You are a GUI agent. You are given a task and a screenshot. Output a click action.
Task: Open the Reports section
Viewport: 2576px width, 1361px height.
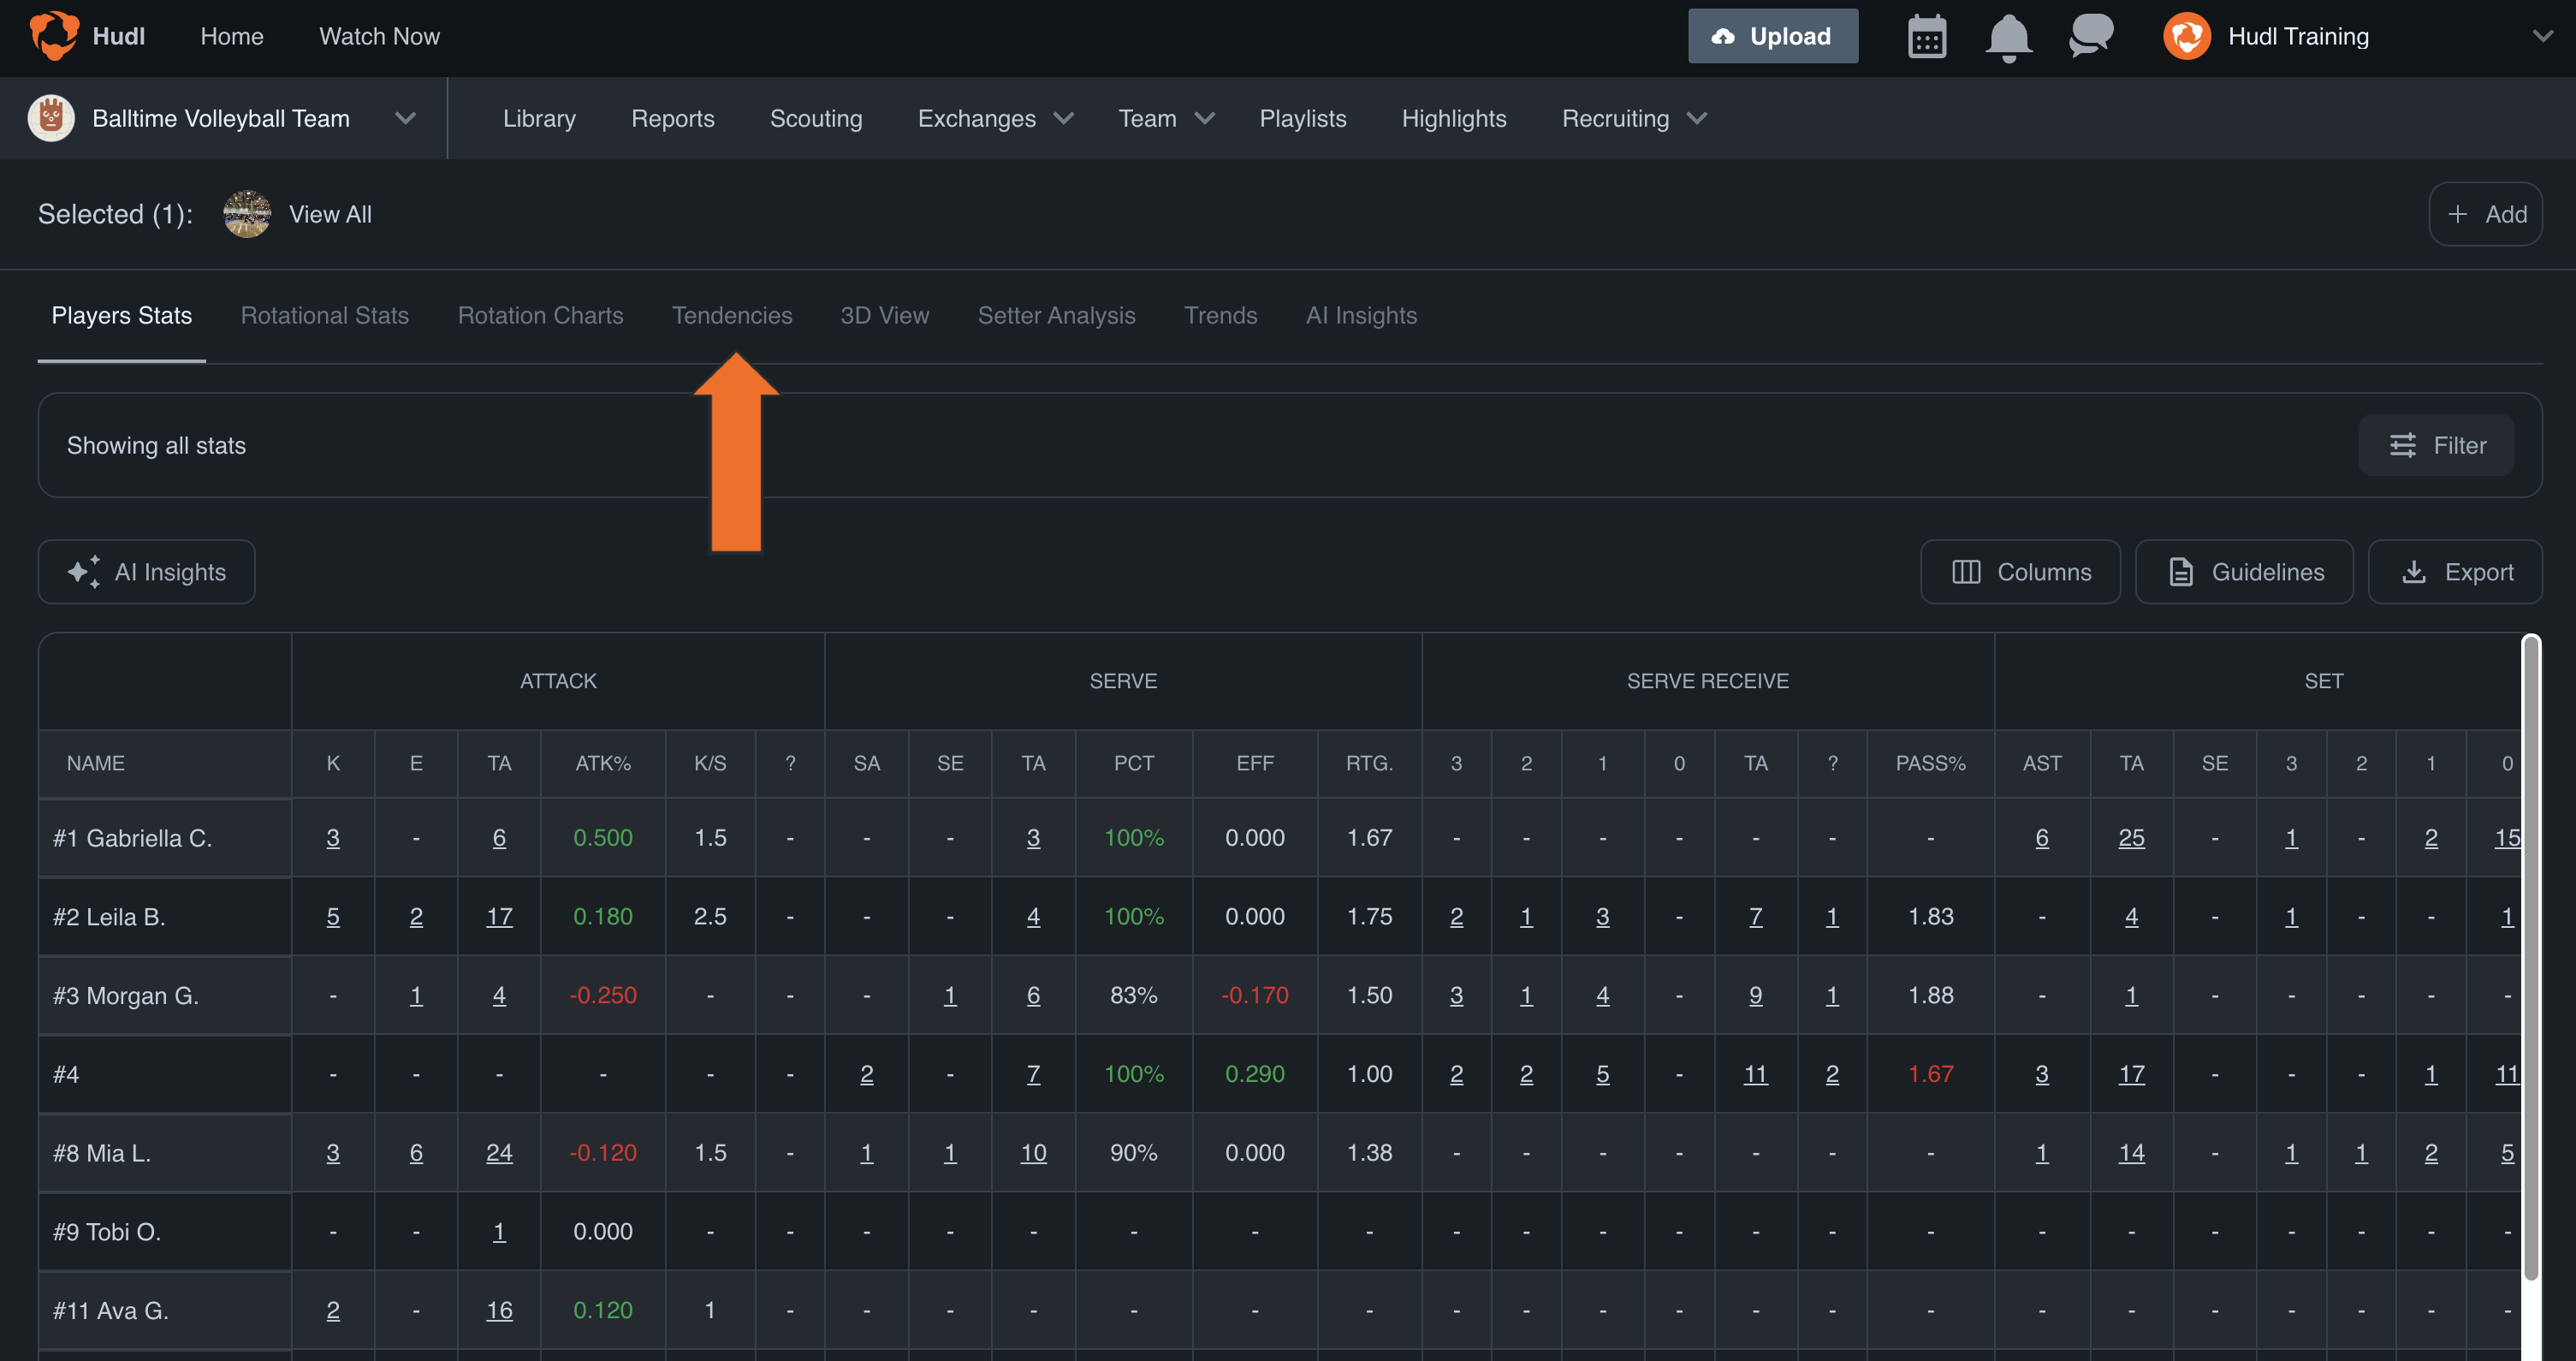(673, 118)
